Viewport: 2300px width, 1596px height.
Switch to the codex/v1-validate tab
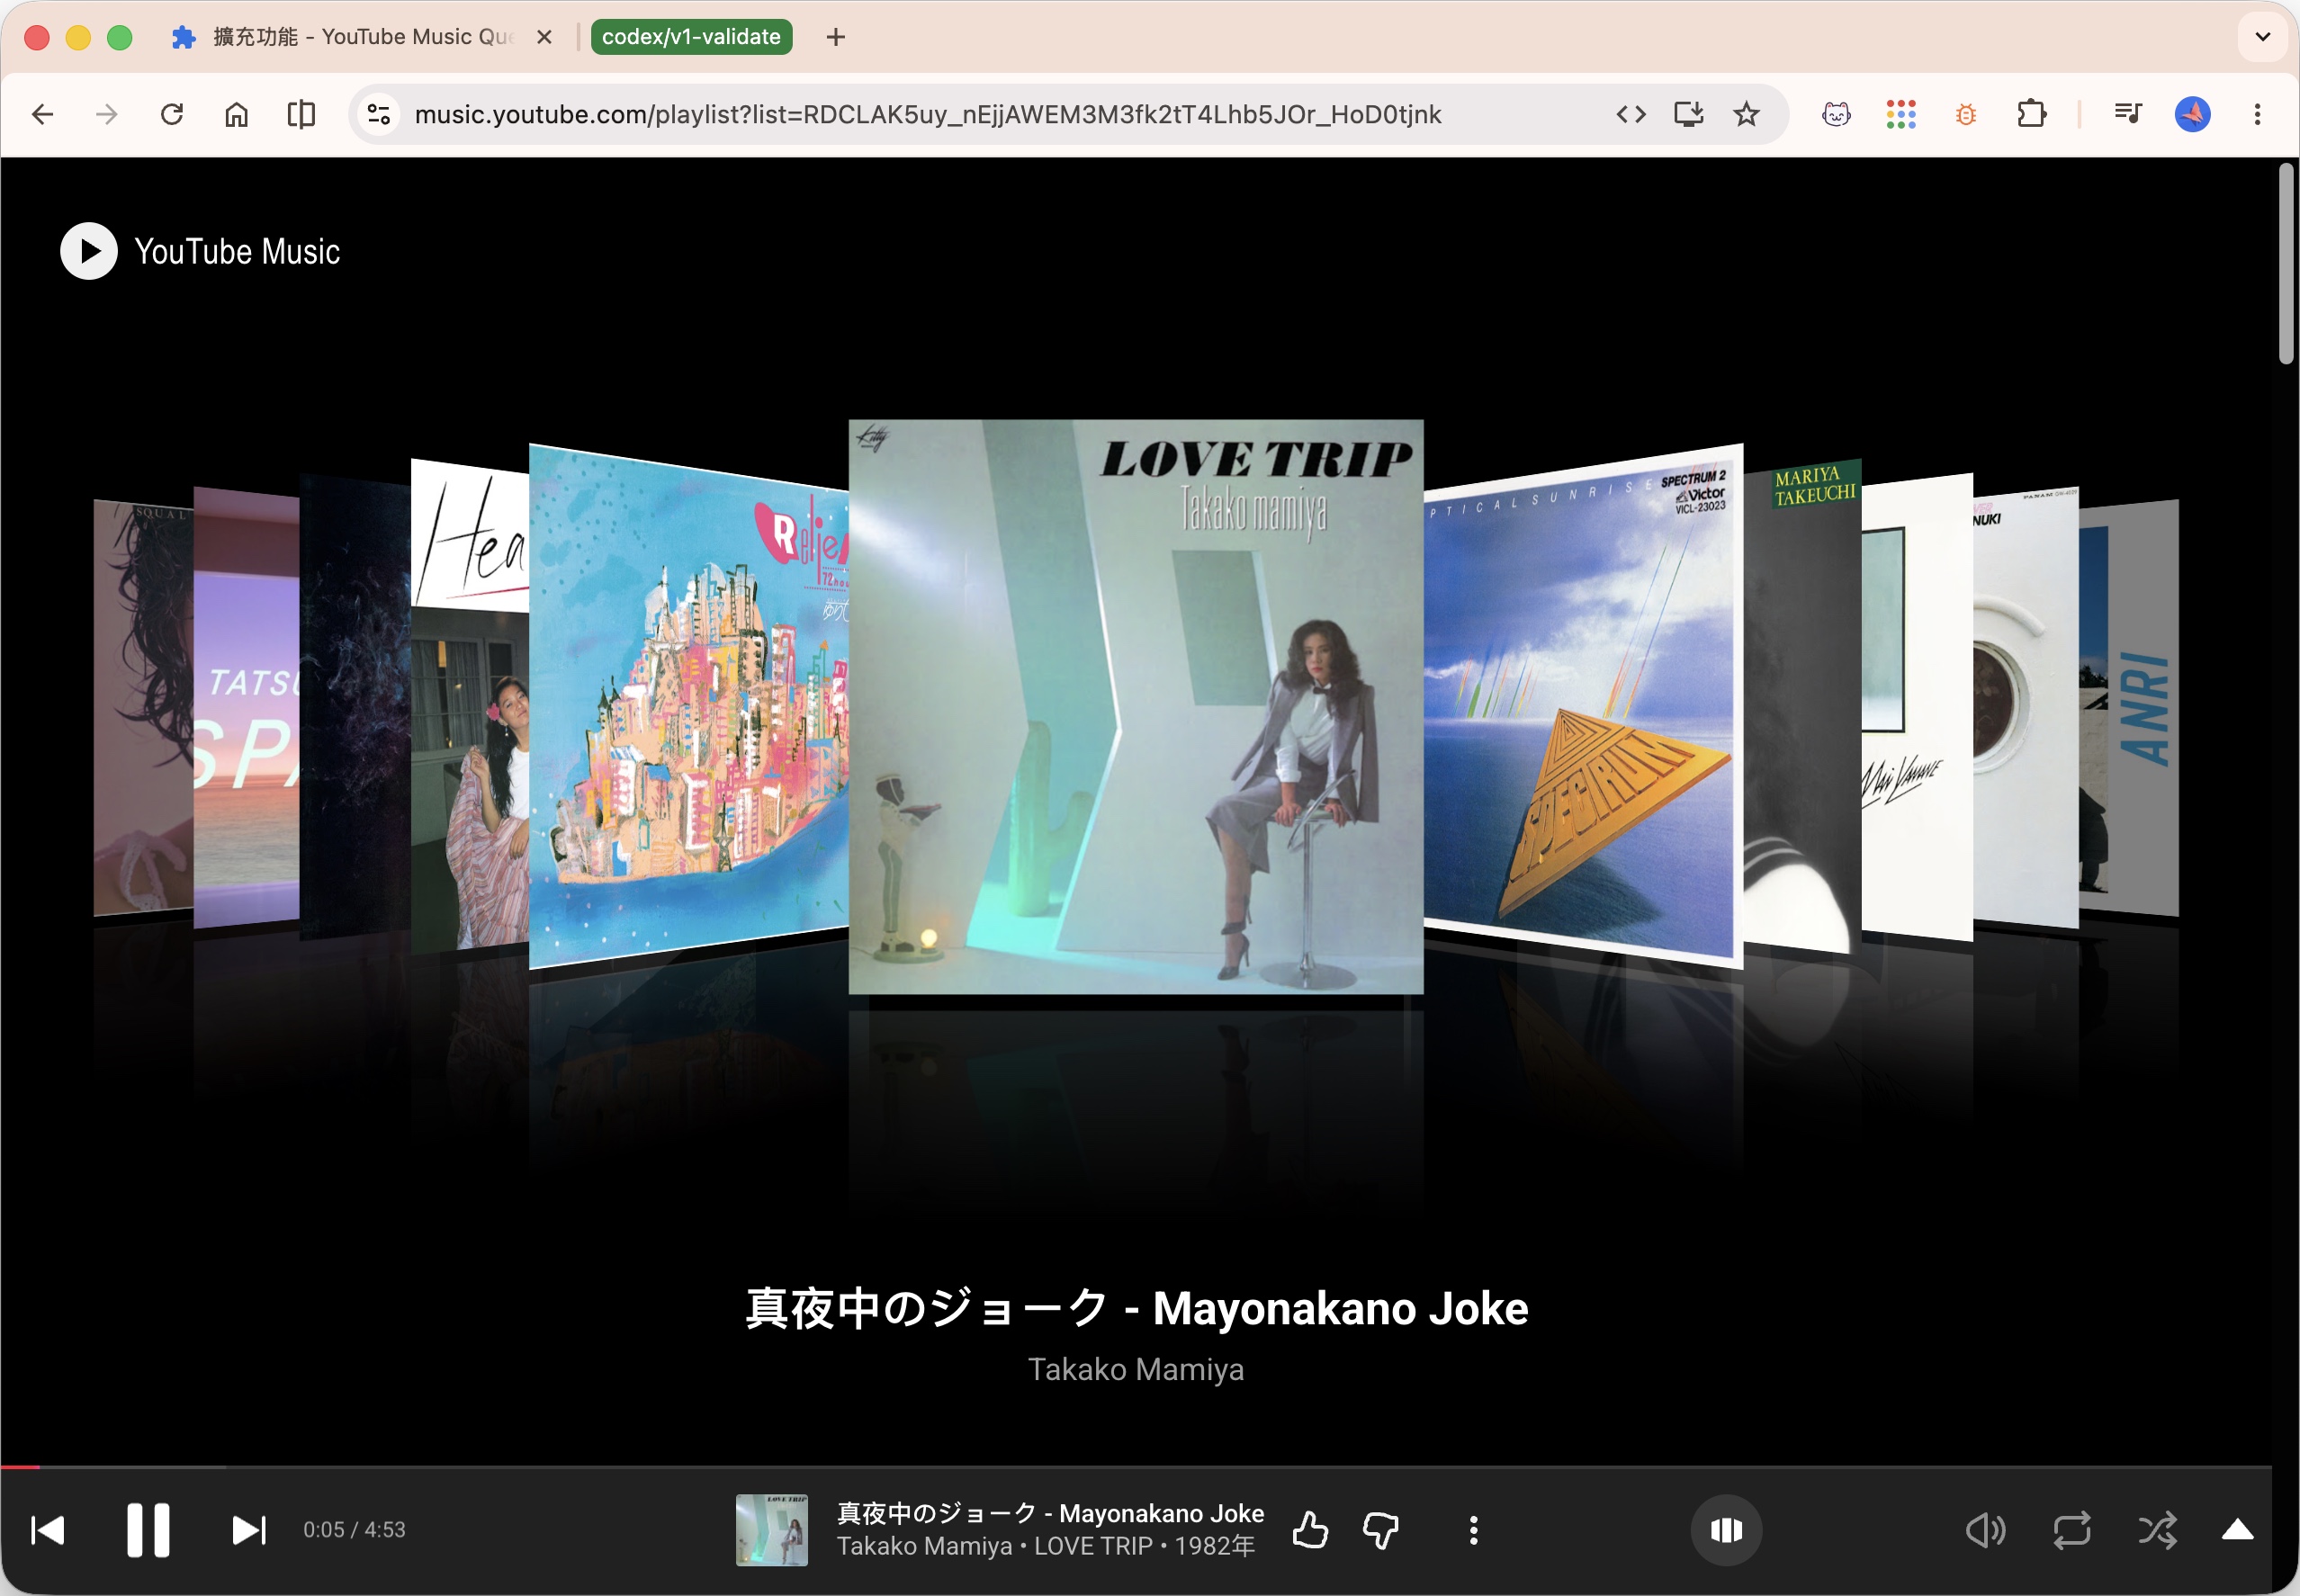(691, 37)
